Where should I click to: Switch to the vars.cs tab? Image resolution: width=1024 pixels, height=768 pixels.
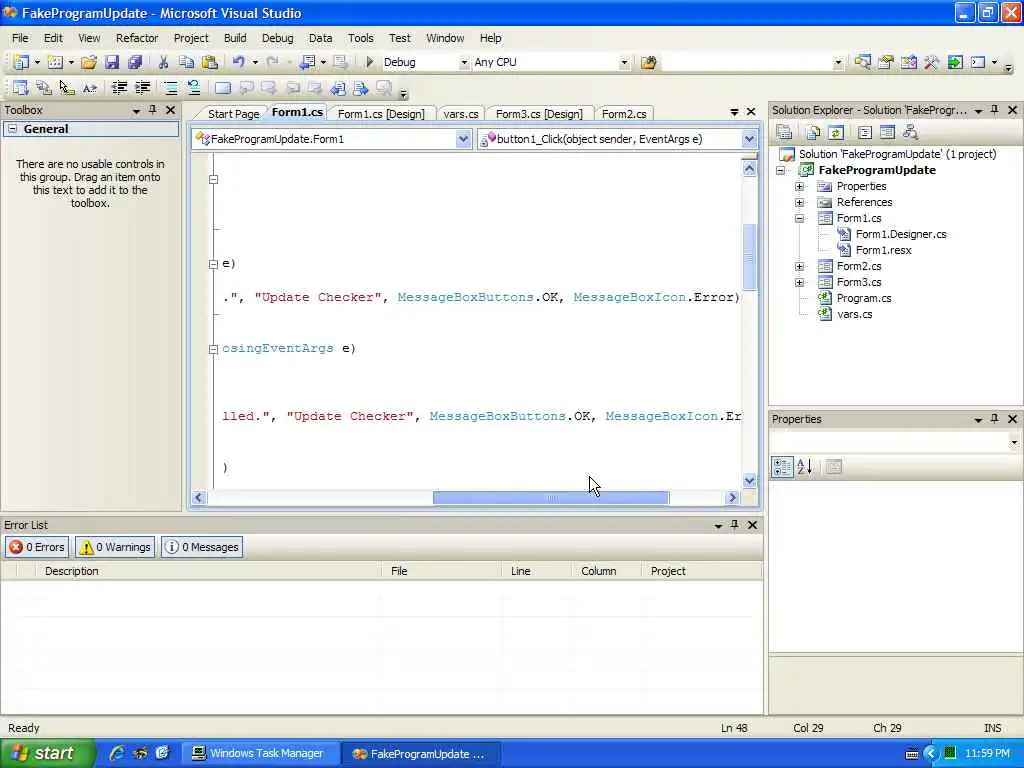tap(460, 114)
